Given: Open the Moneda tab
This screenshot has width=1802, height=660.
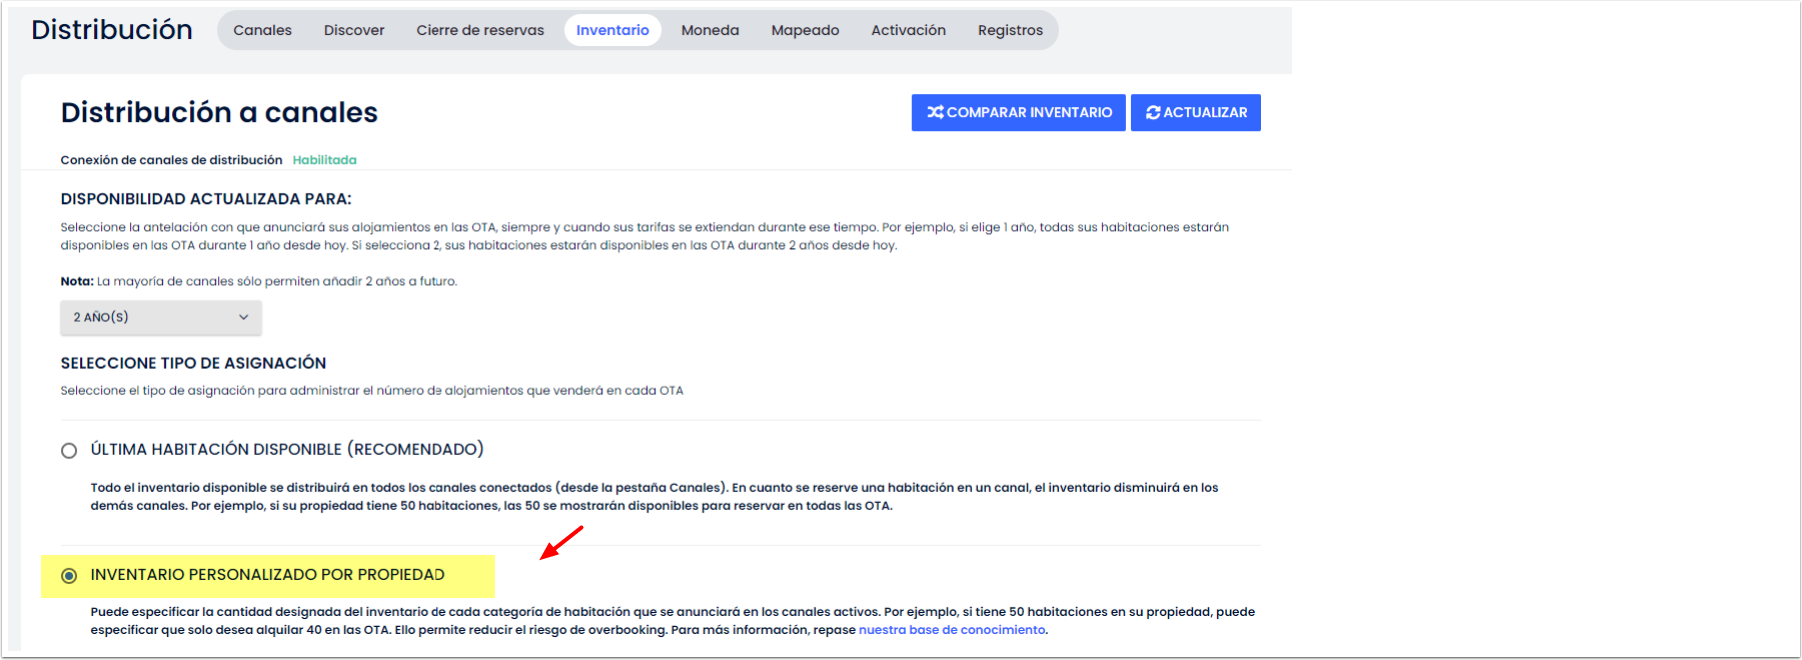Looking at the screenshot, I should [710, 30].
